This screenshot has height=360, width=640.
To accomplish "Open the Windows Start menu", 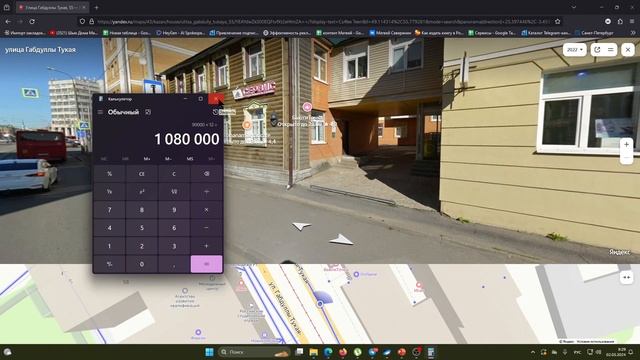I will pyautogui.click(x=209, y=352).
